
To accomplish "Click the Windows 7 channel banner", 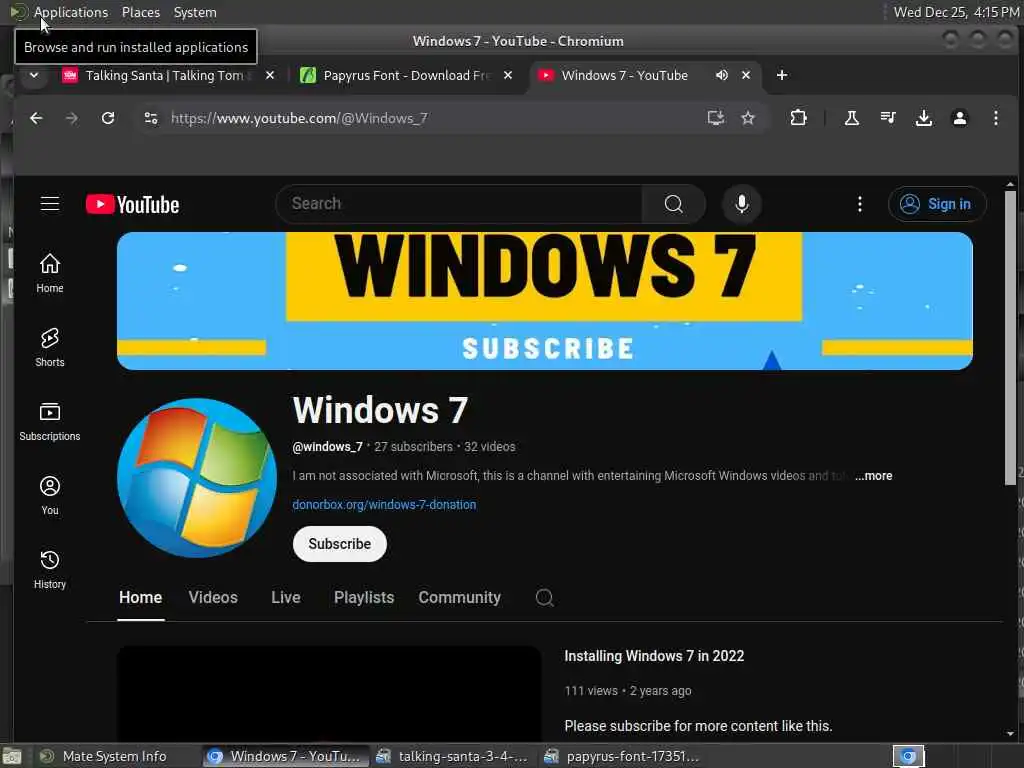I will click(x=545, y=301).
